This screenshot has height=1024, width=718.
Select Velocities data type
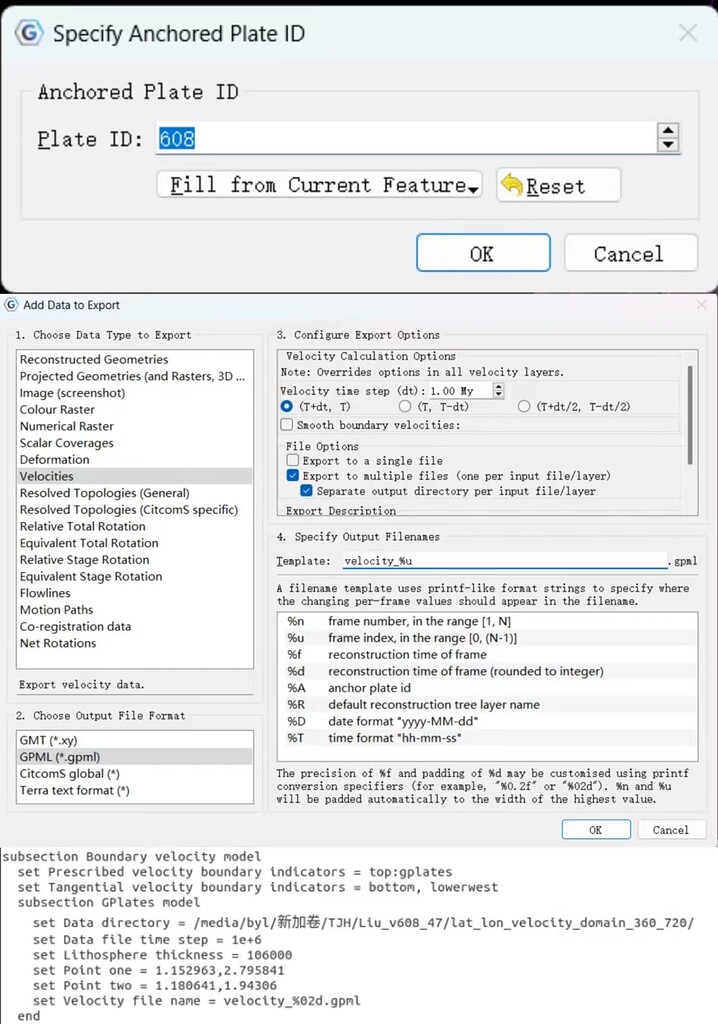point(135,476)
